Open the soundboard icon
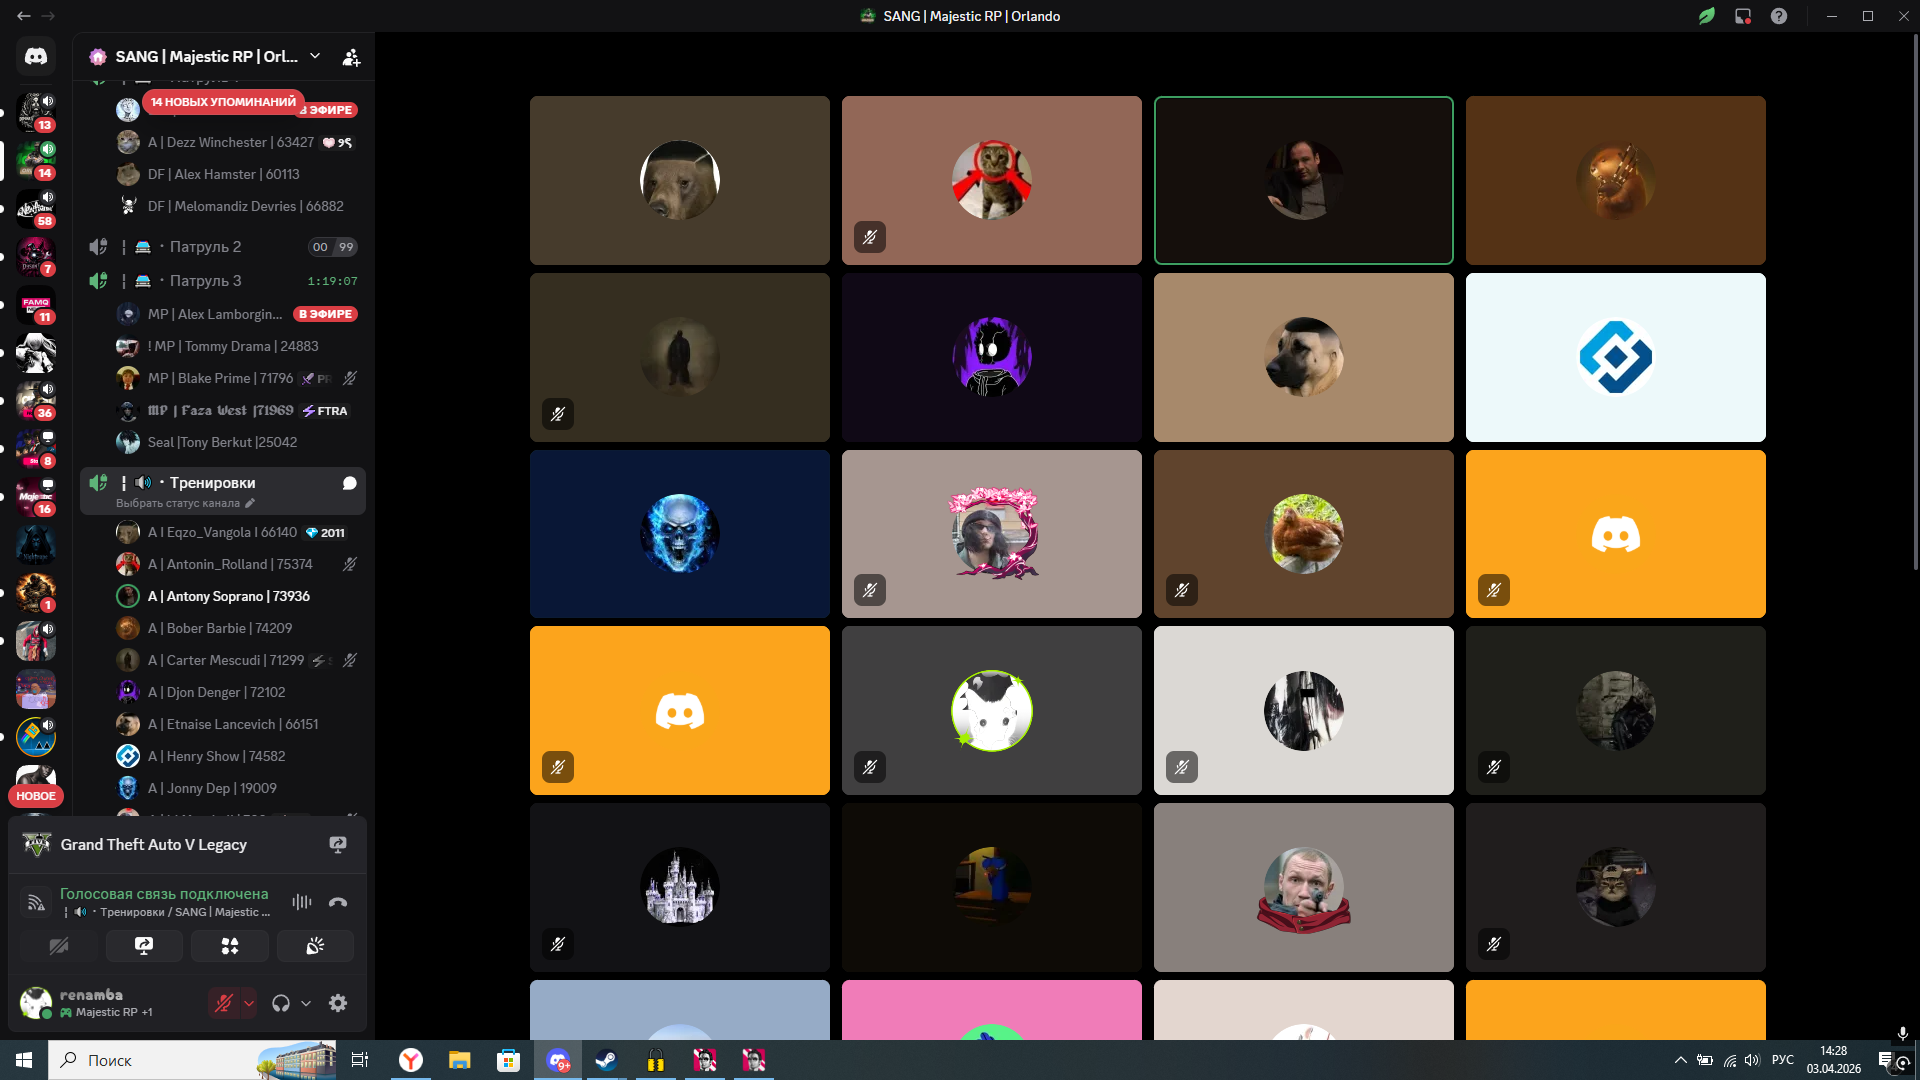 click(315, 946)
